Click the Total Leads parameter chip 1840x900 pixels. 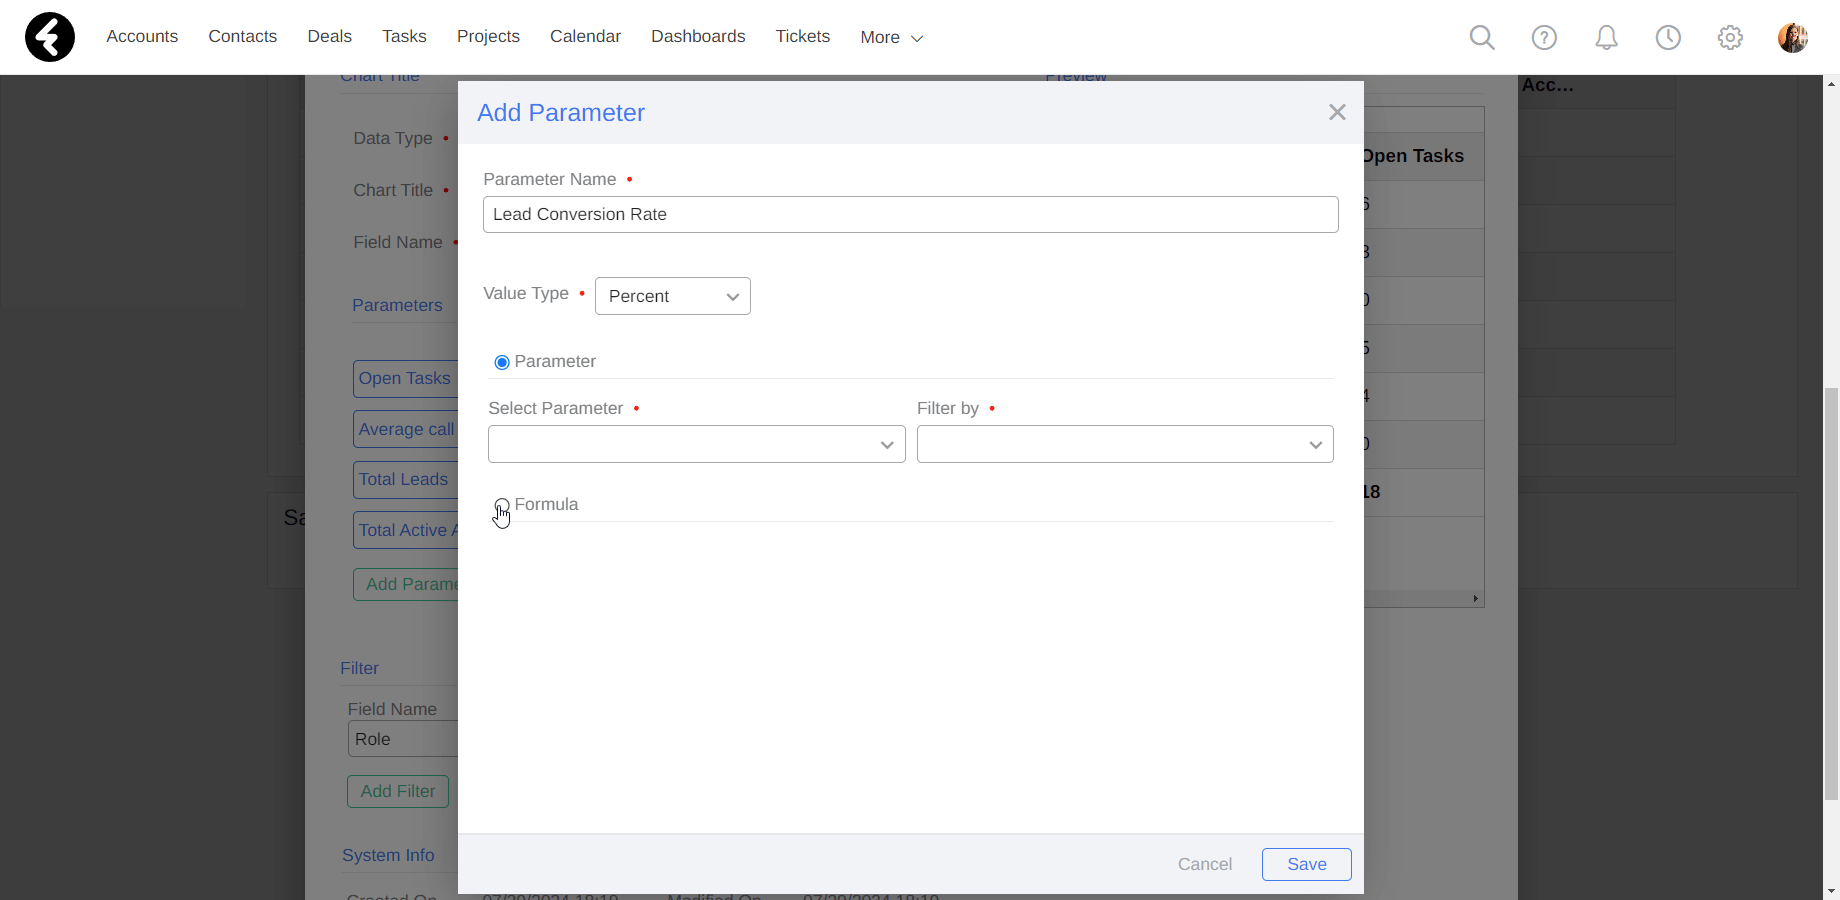[405, 479]
